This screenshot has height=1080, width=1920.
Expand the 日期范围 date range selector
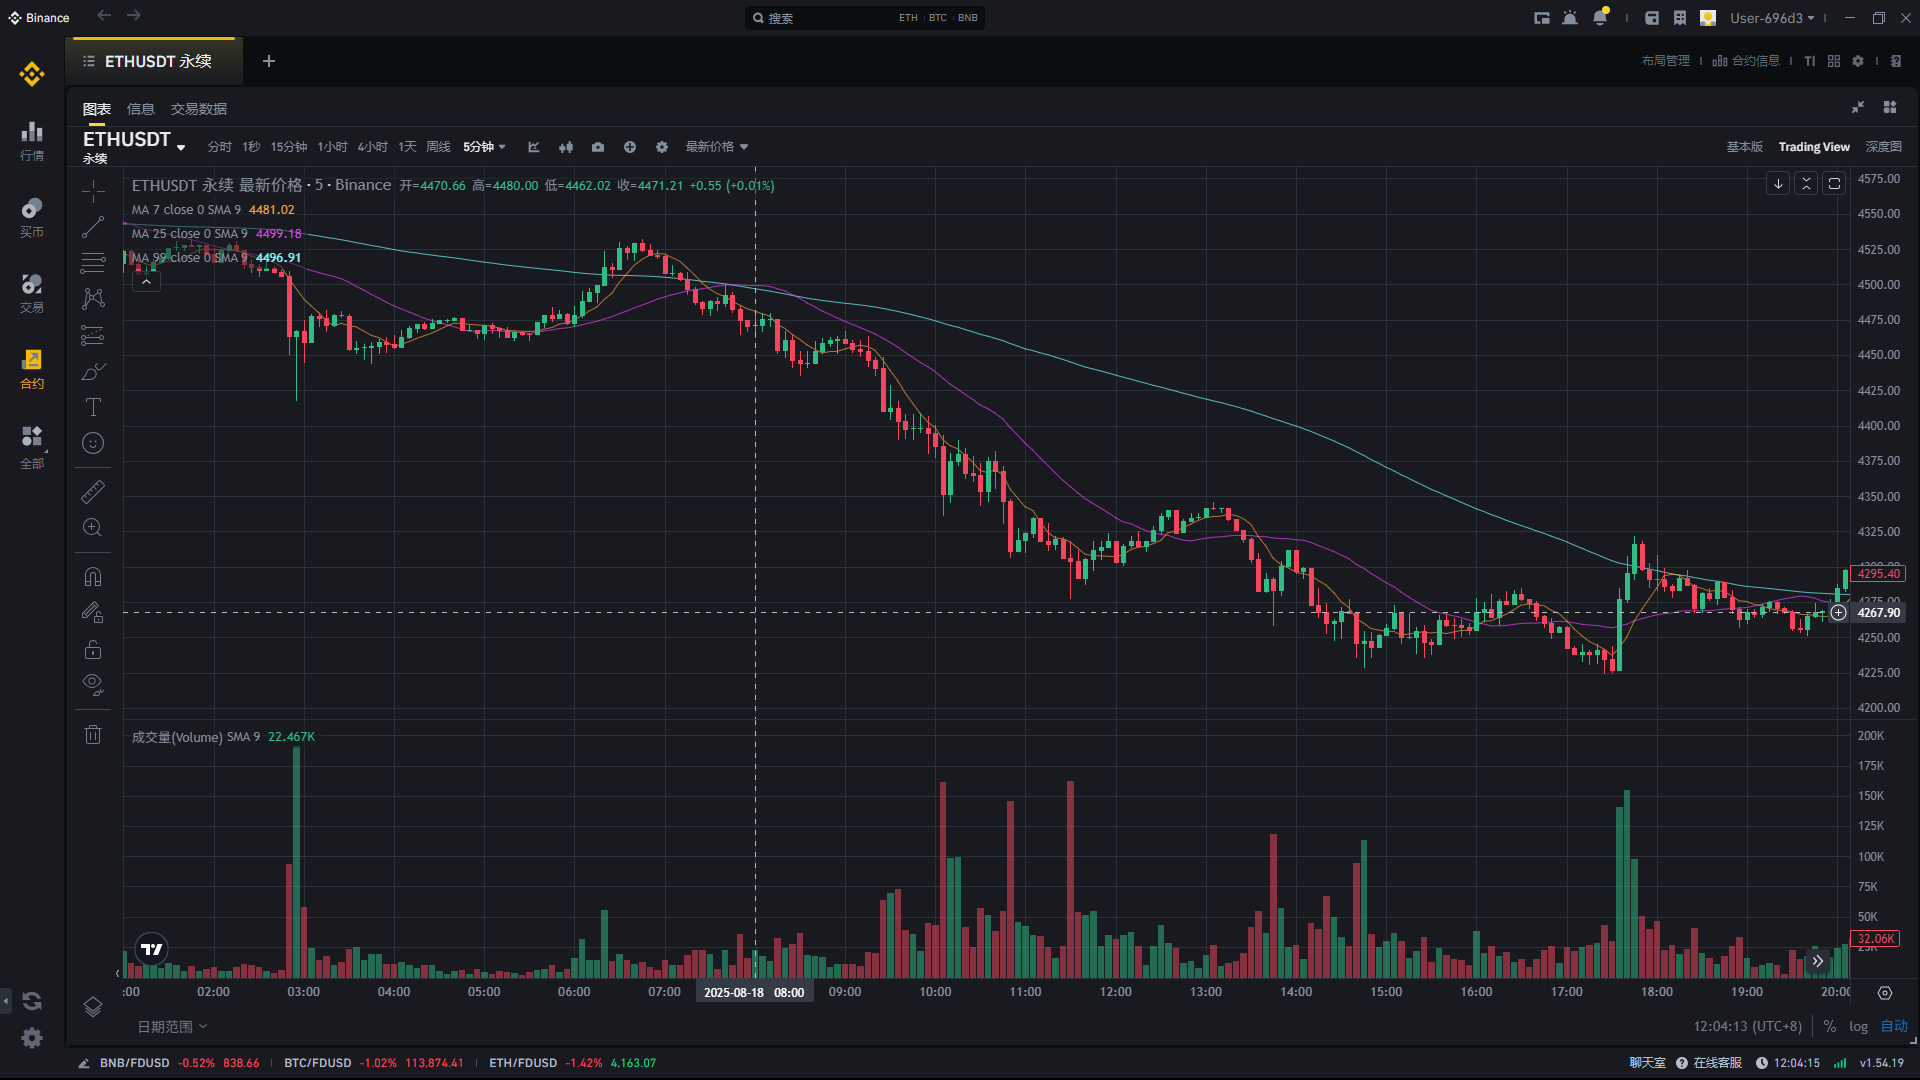(x=172, y=1026)
